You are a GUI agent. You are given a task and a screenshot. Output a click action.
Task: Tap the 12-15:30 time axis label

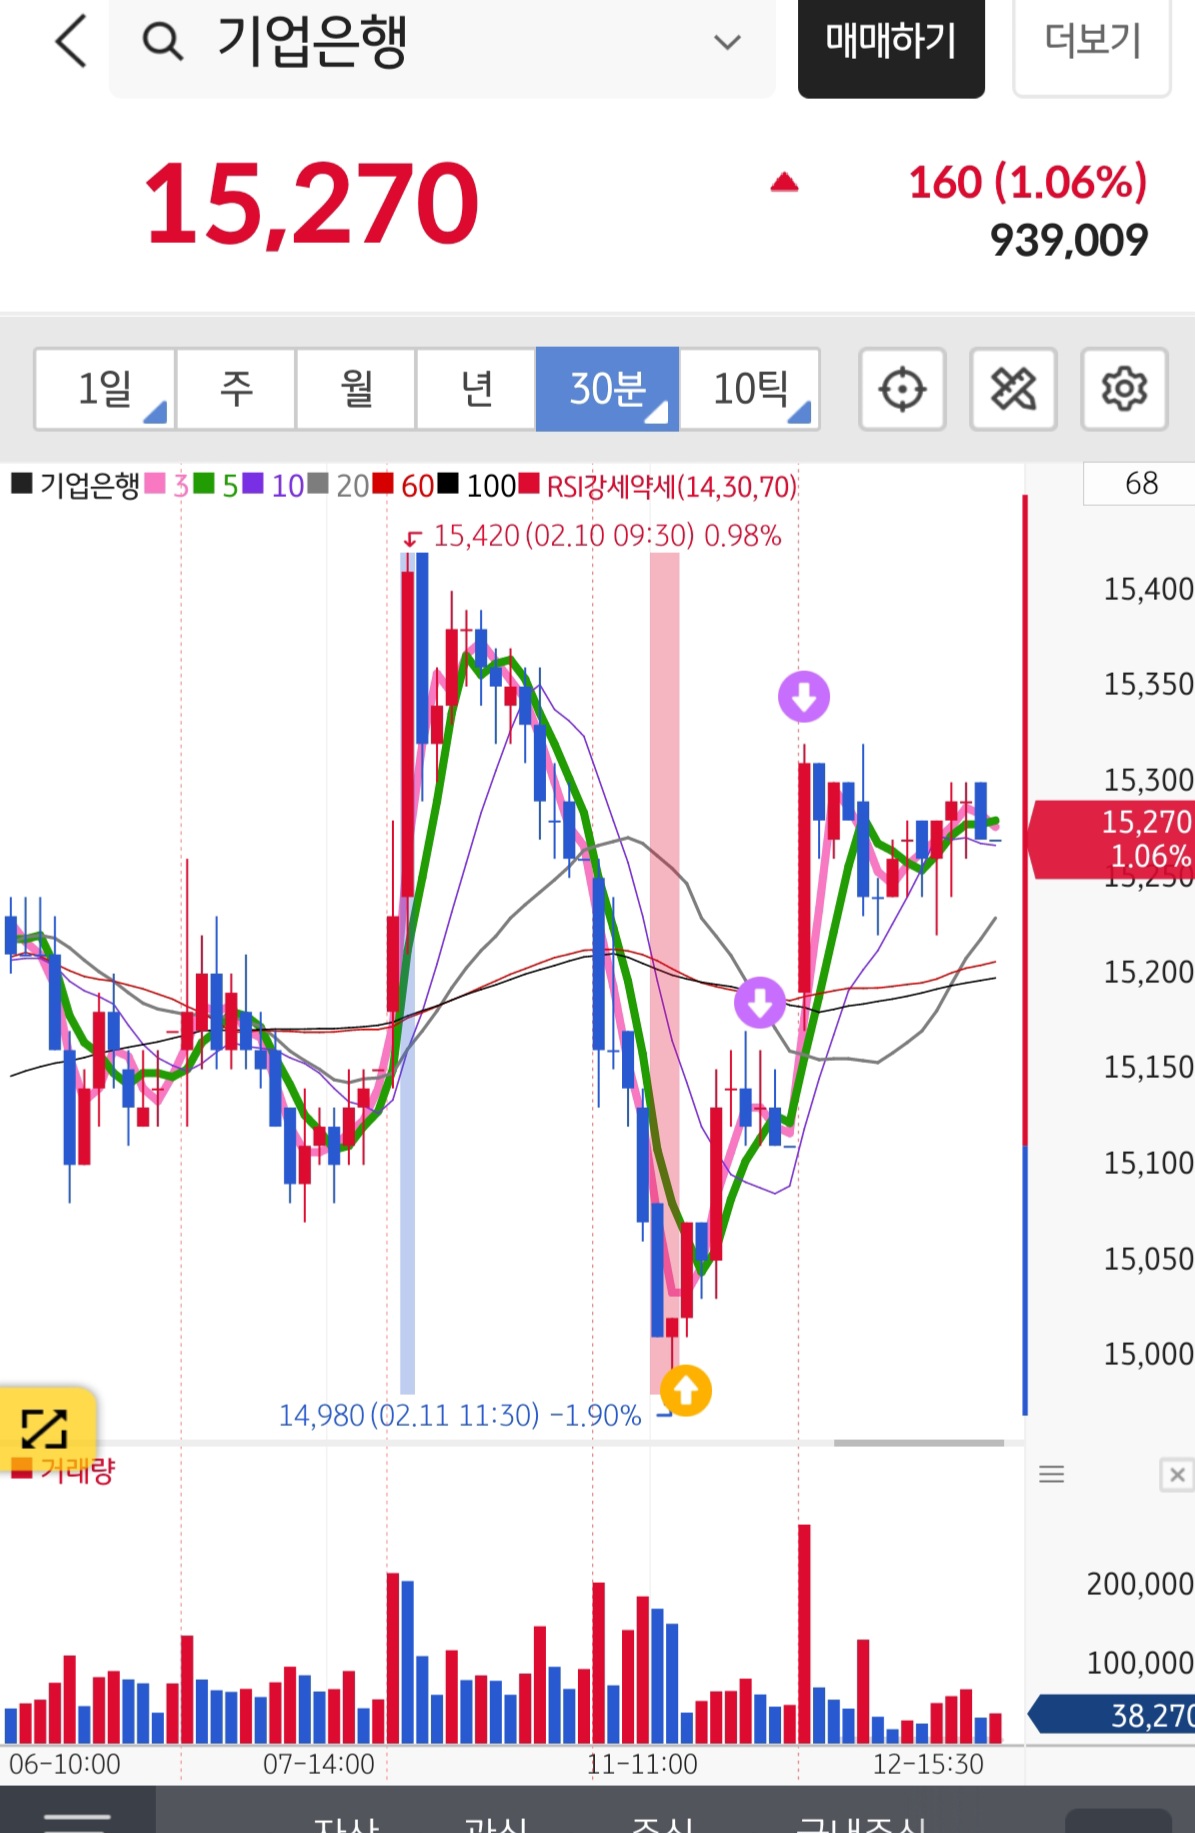[x=928, y=1763]
